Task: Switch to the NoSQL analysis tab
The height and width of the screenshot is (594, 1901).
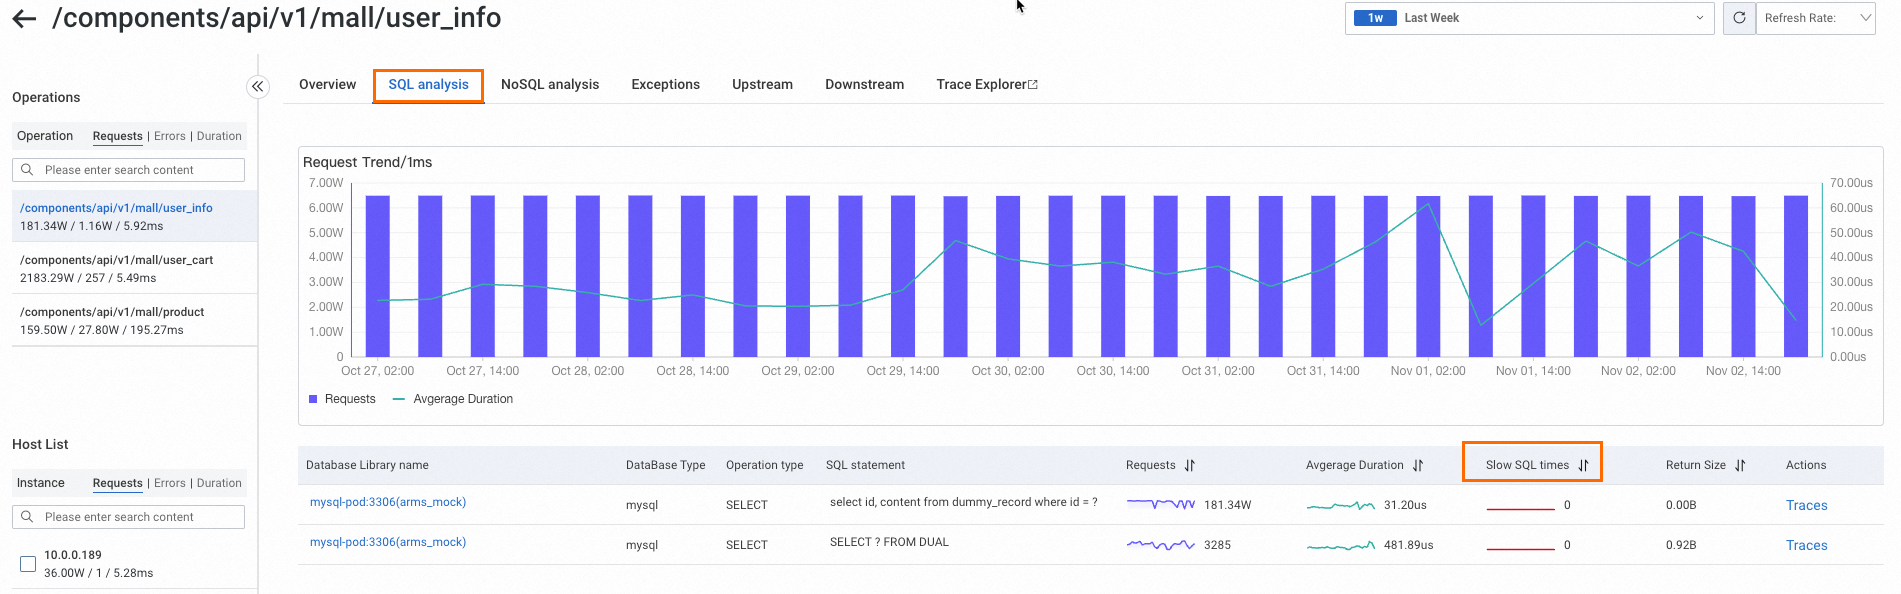Action: point(550,85)
